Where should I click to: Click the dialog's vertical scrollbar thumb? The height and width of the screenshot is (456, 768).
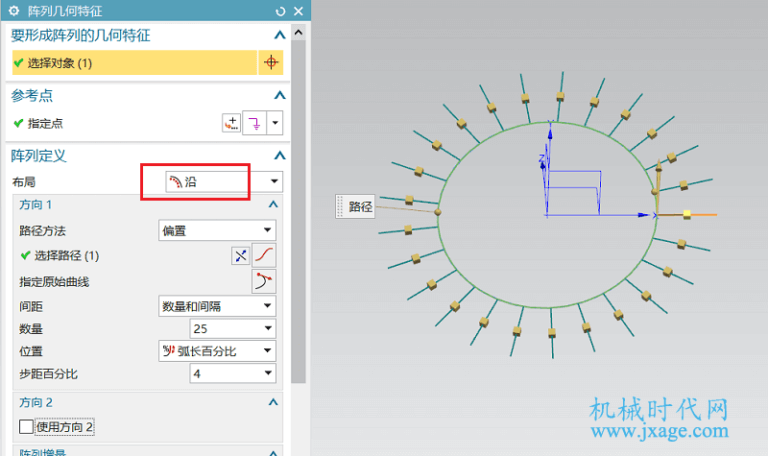pos(298,212)
